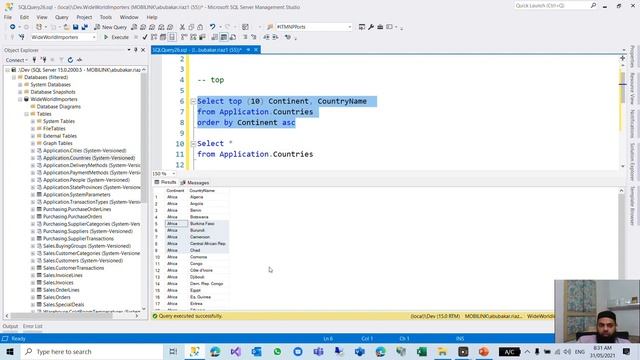Expand the Sales.Orders table node
This screenshot has width=640, height=360.
point(33,297)
